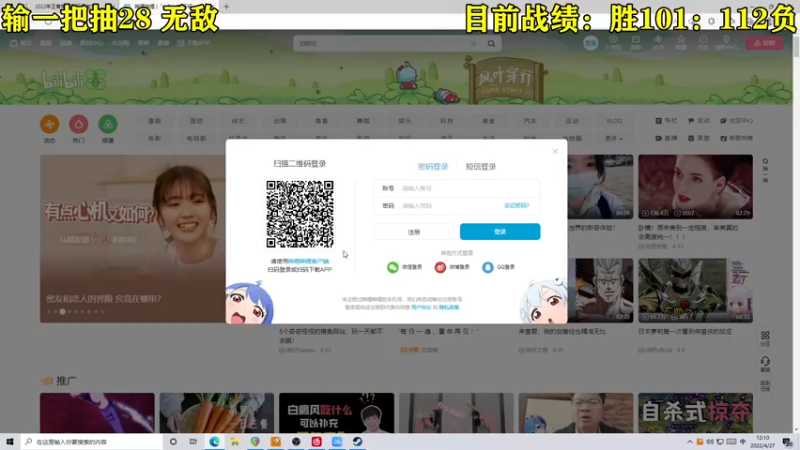
Task: Open the red 热门 circle icon
Action: 79,124
